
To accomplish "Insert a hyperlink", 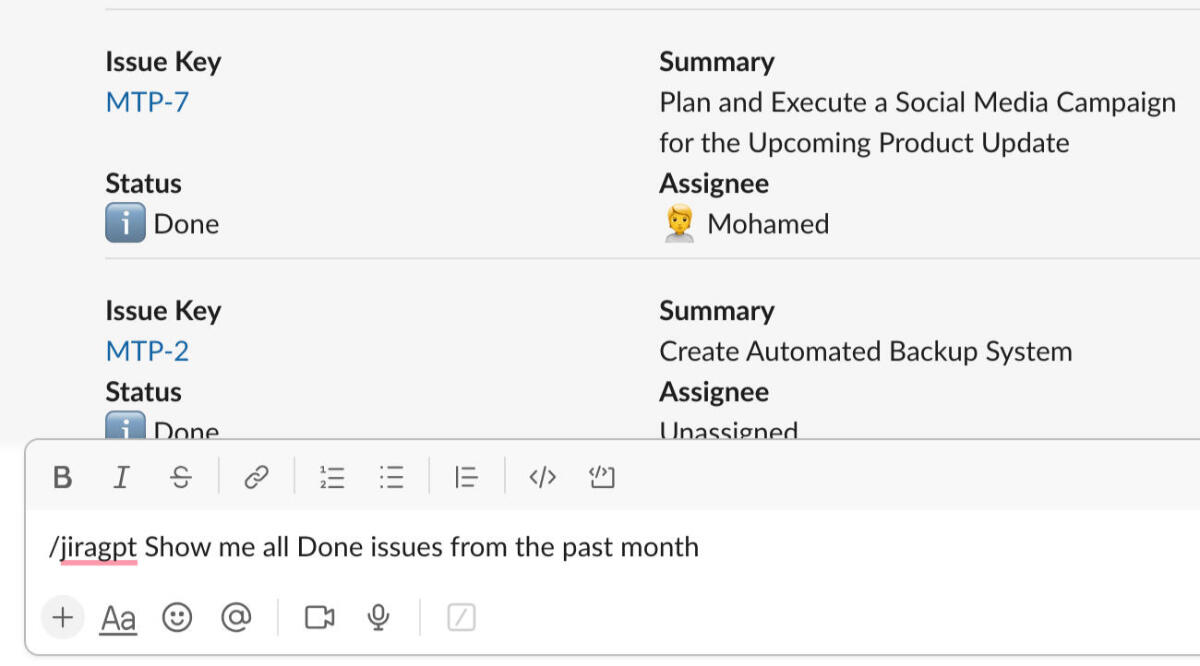I will click(257, 477).
